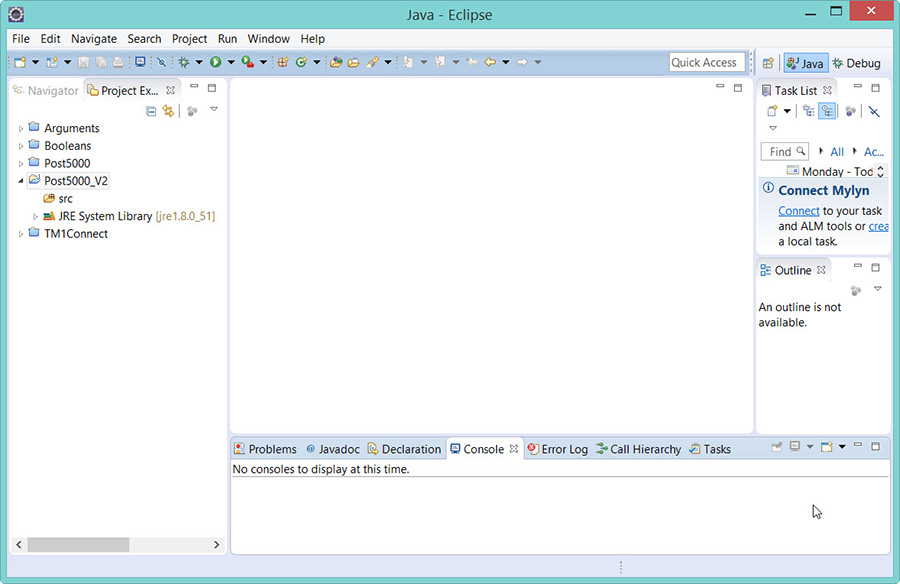The height and width of the screenshot is (584, 900).
Task: Click Collapse All in Project Explorer
Action: point(151,111)
